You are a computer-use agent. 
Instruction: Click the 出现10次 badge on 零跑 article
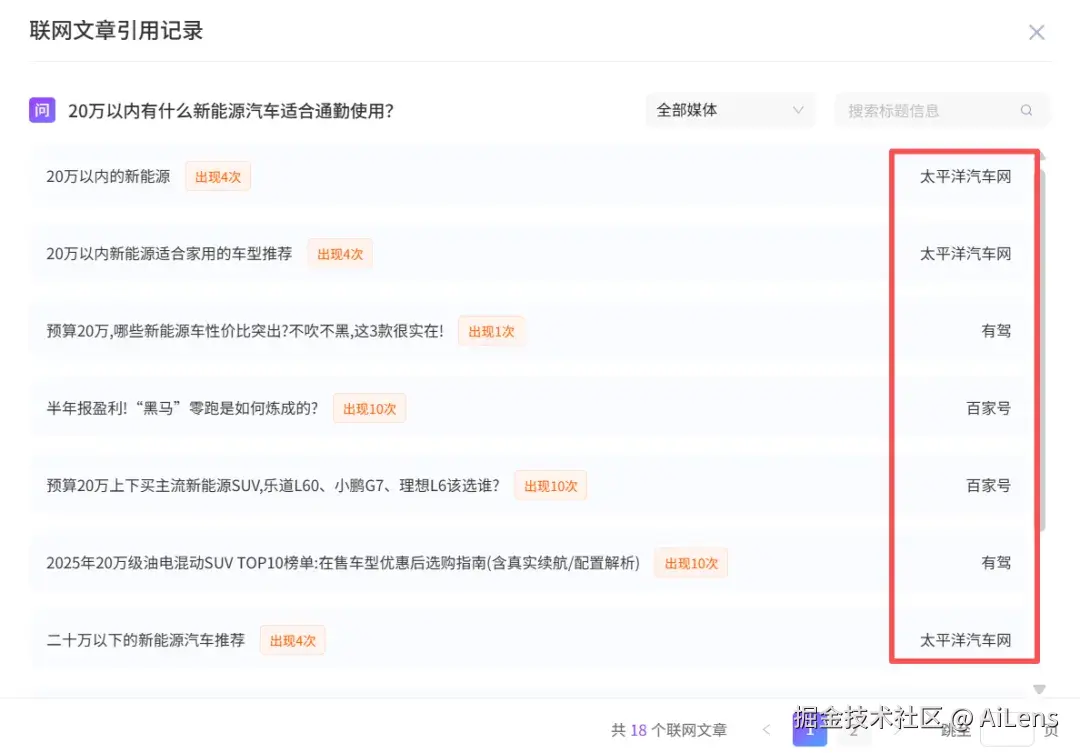pos(369,408)
